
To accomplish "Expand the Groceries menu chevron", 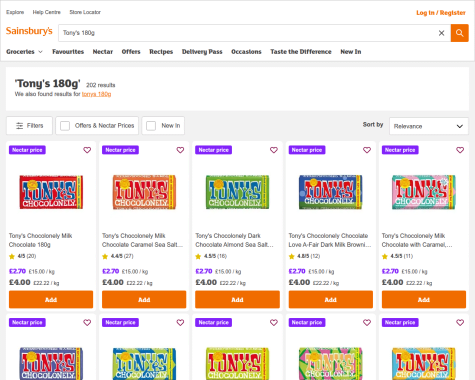I will pos(41,52).
